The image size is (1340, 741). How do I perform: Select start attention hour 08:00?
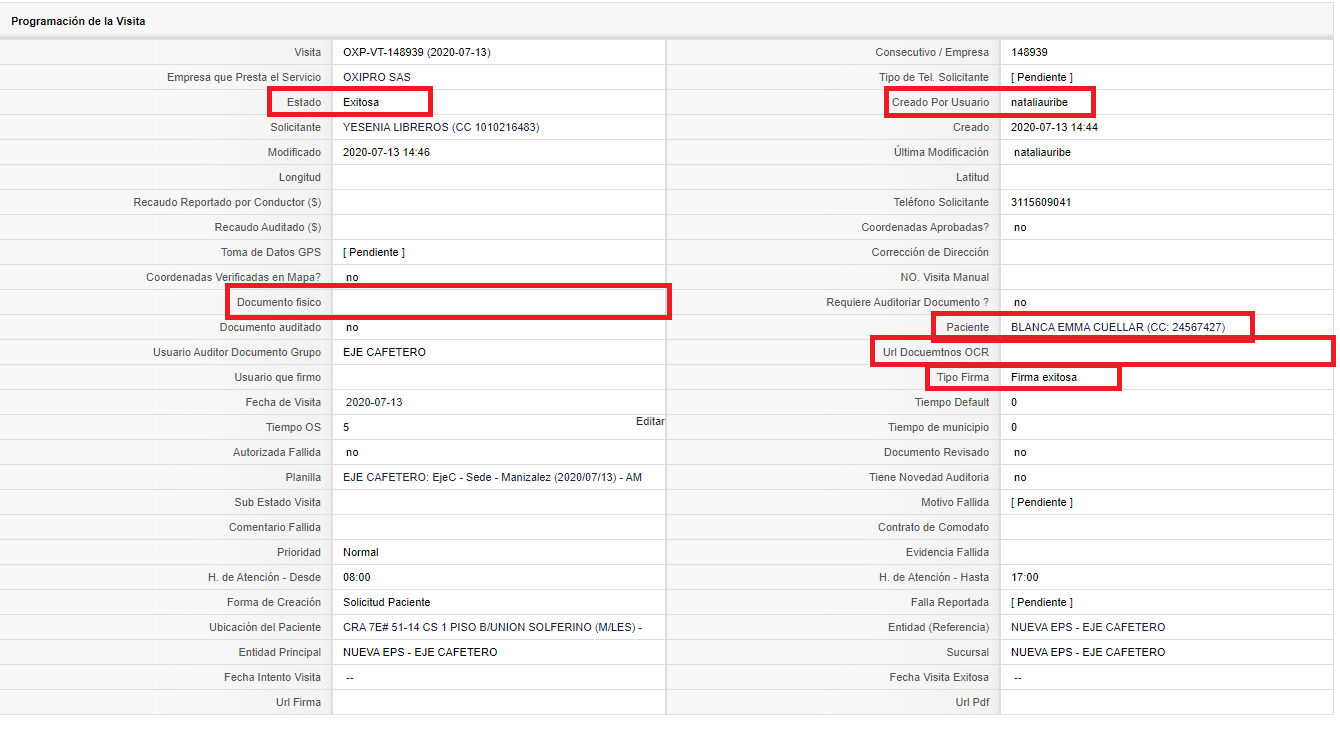(x=357, y=577)
